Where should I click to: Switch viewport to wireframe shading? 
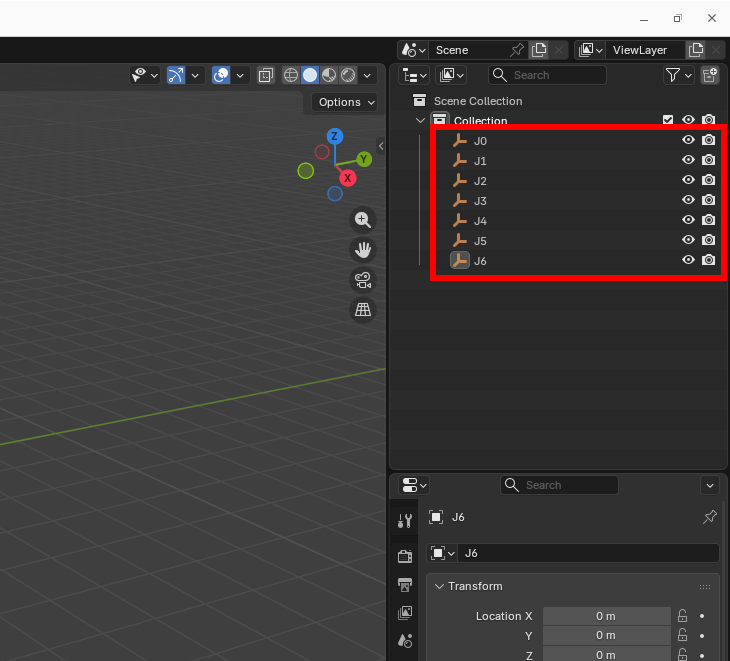291,75
